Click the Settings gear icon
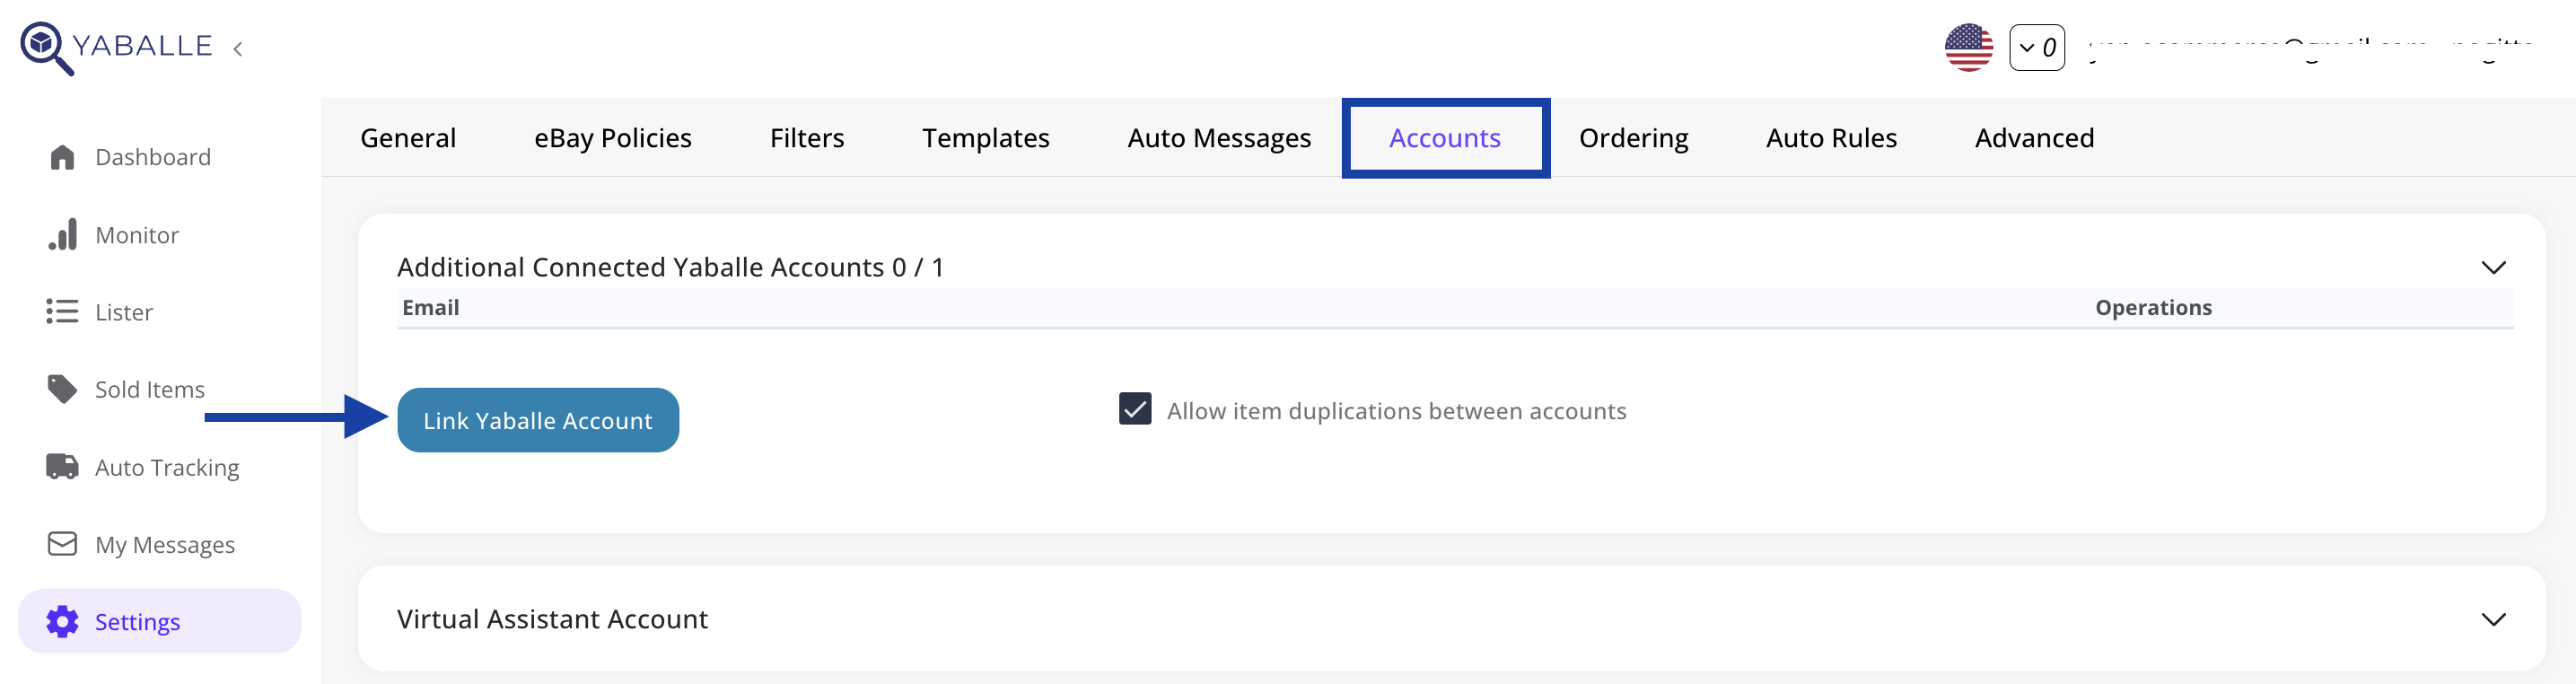 tap(62, 622)
